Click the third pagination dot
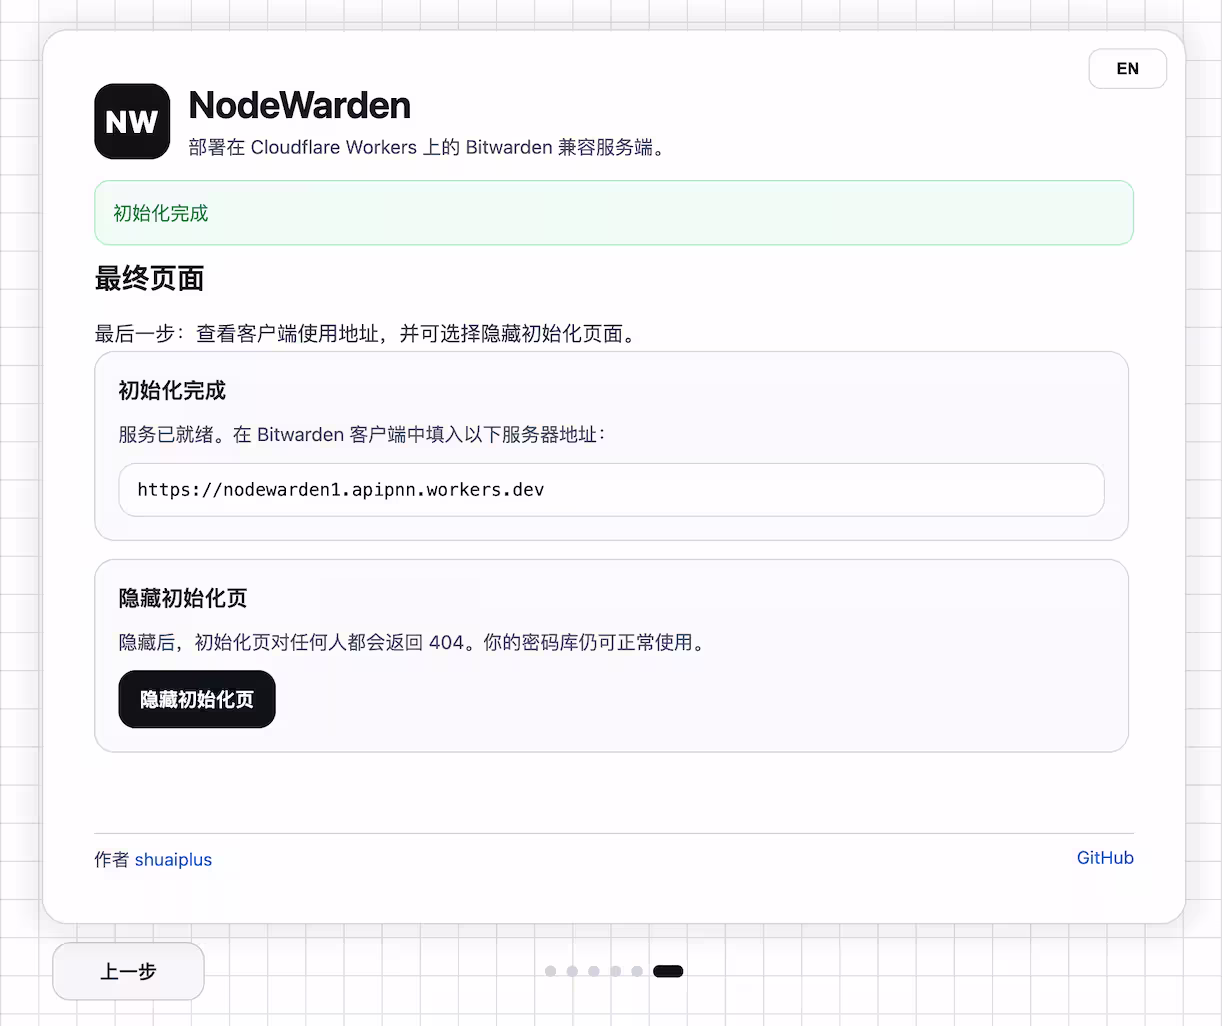 click(x=594, y=971)
